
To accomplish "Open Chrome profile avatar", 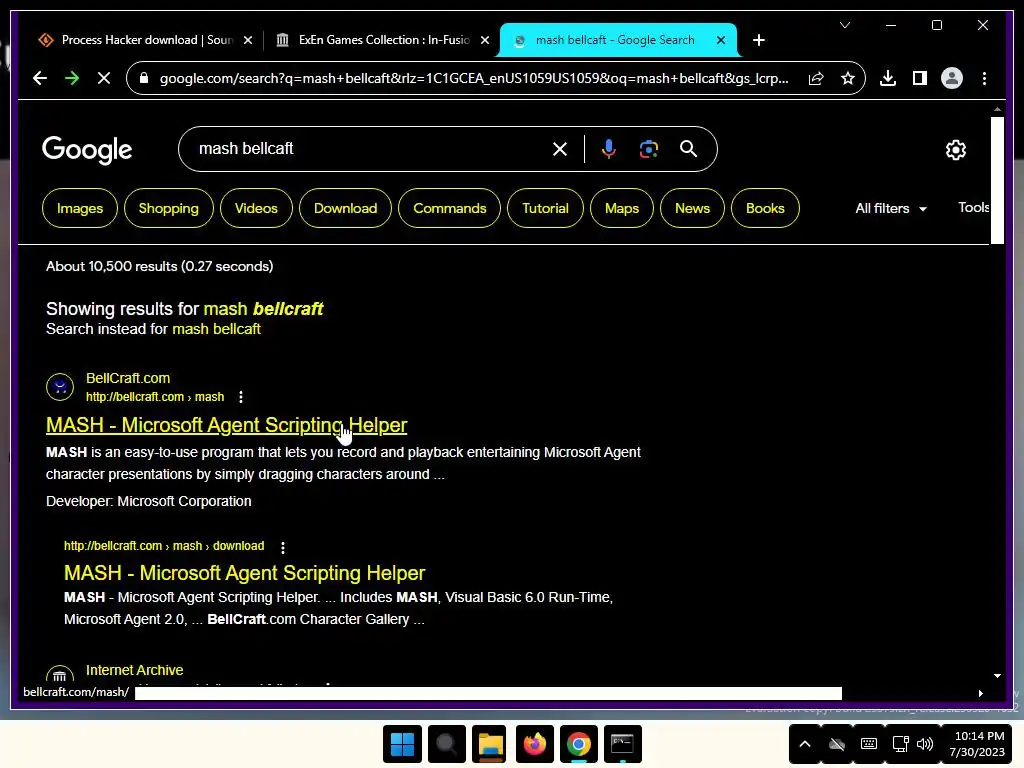I will point(952,78).
